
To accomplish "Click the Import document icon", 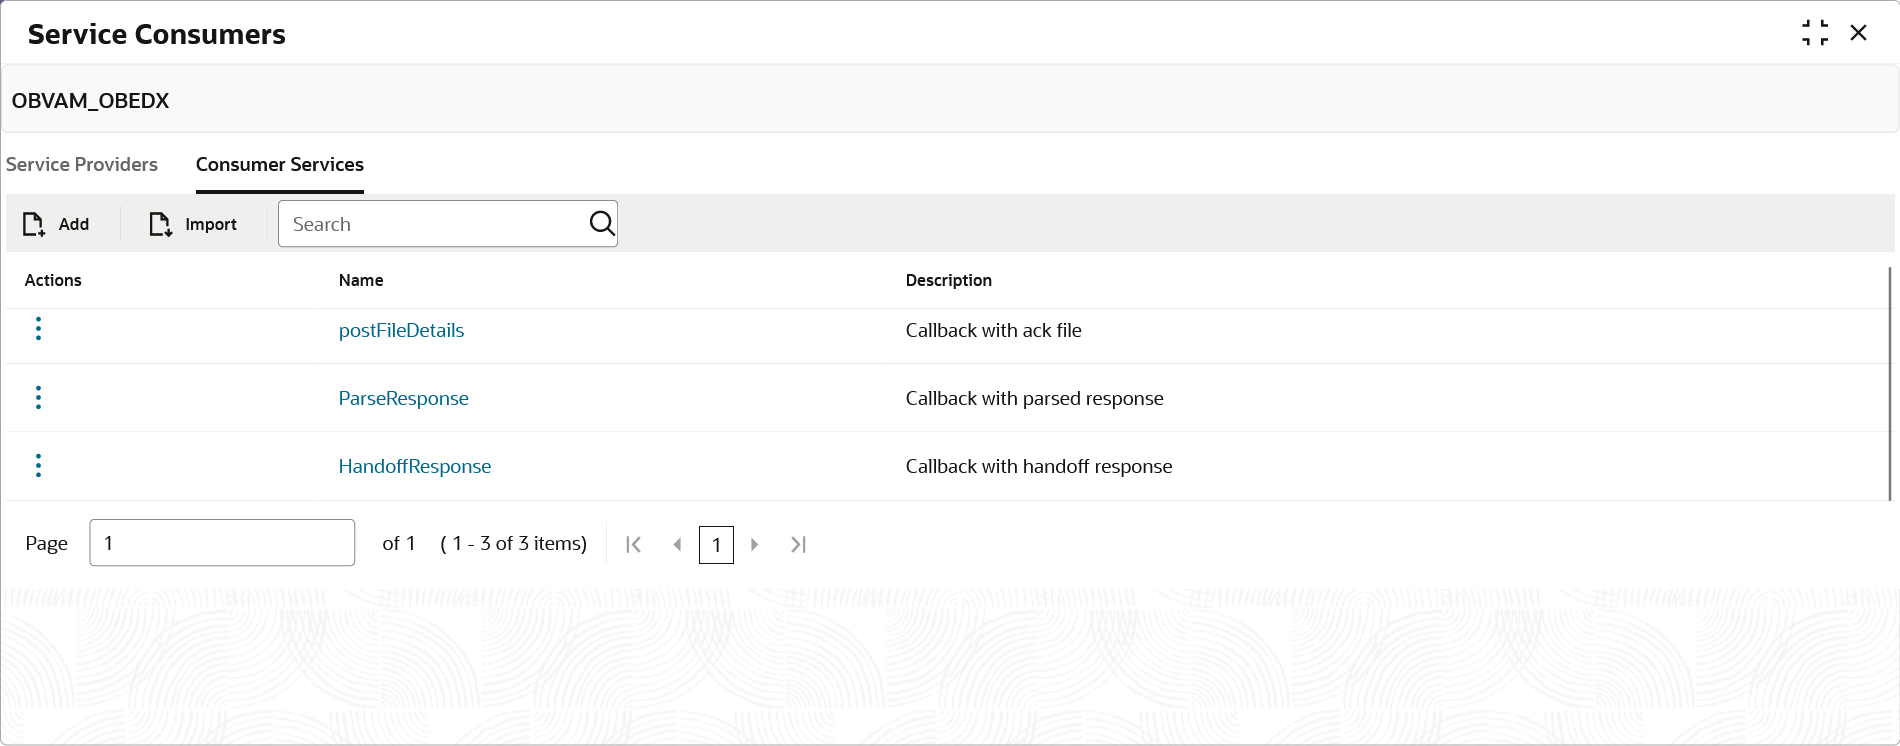I will (161, 224).
